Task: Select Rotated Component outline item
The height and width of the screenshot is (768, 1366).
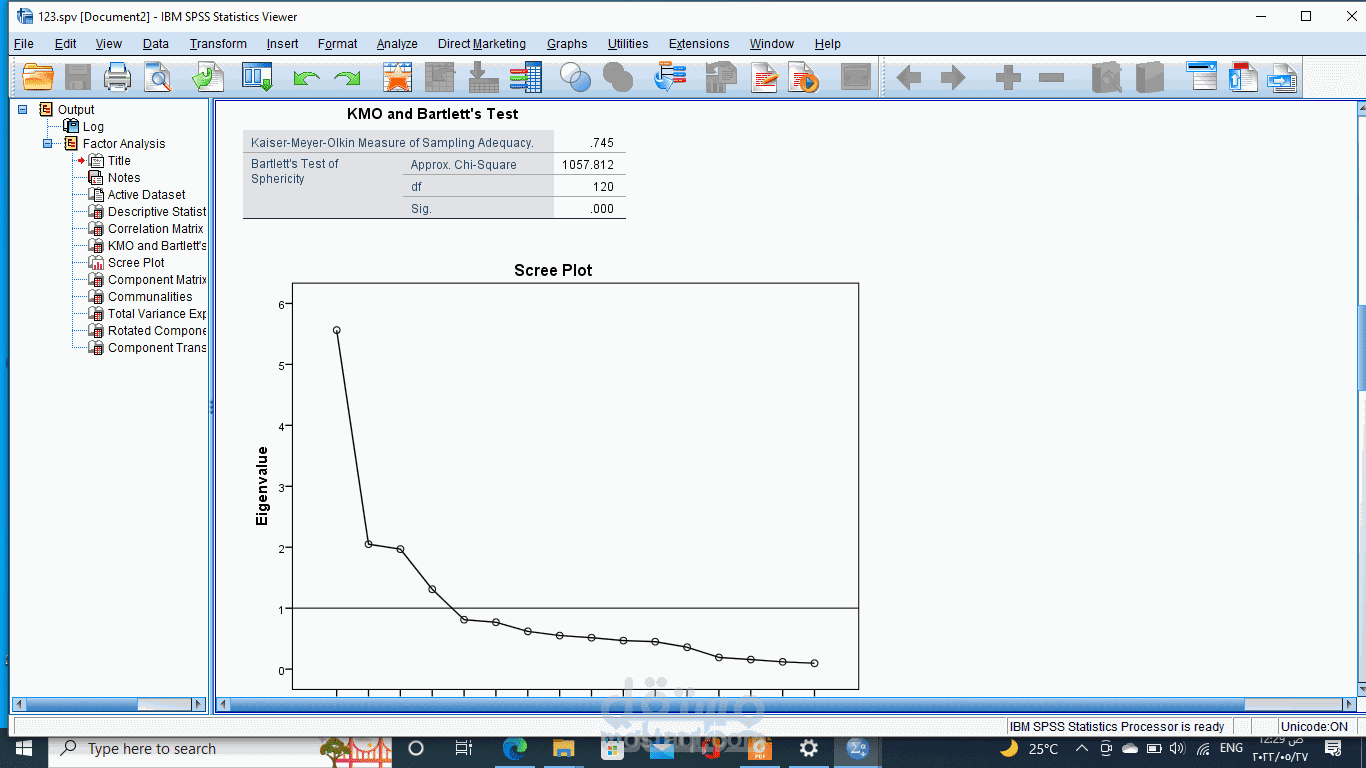Action: 157,331
